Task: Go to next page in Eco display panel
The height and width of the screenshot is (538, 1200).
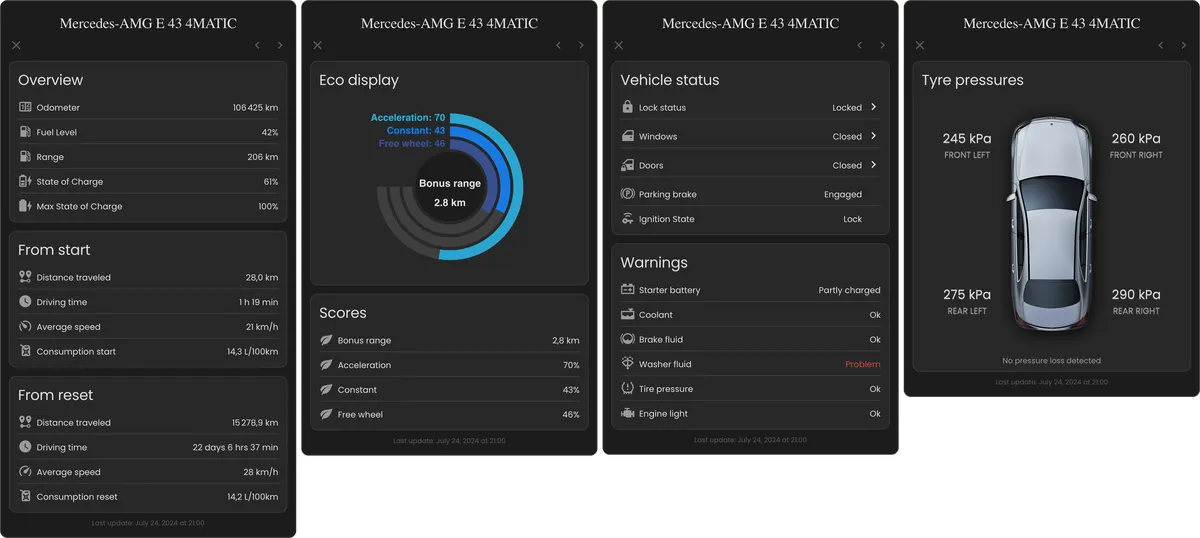Action: tap(581, 45)
